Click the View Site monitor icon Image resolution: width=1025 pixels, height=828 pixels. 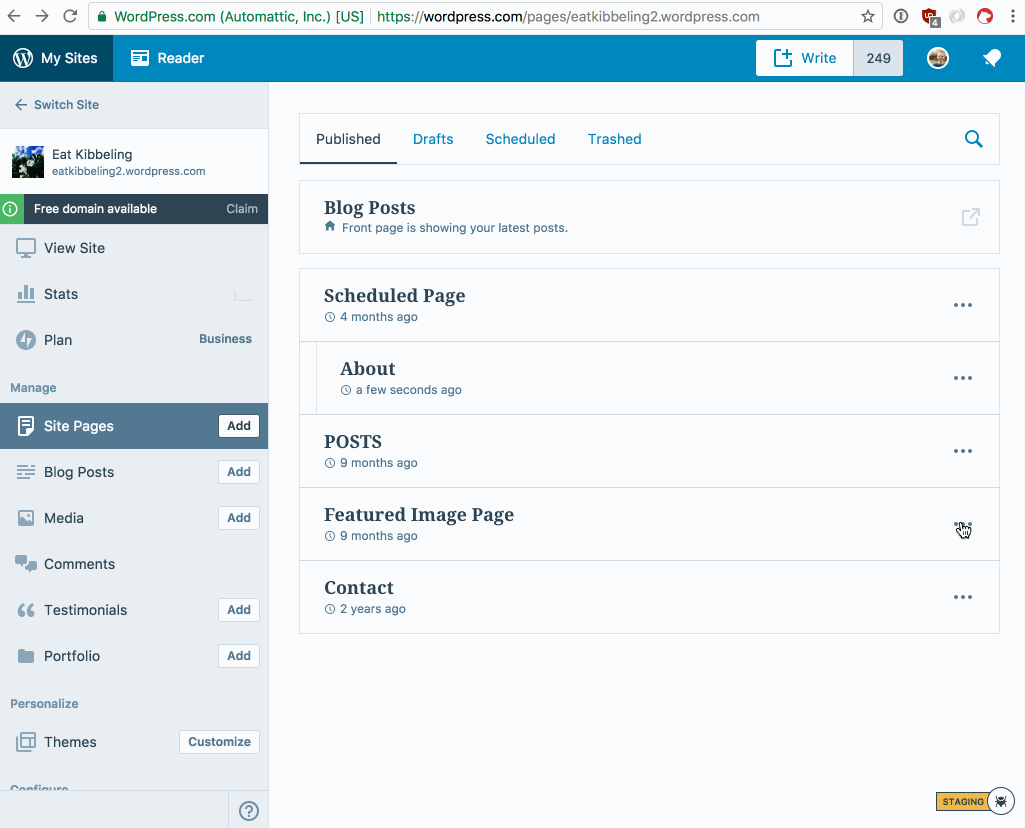[25, 248]
